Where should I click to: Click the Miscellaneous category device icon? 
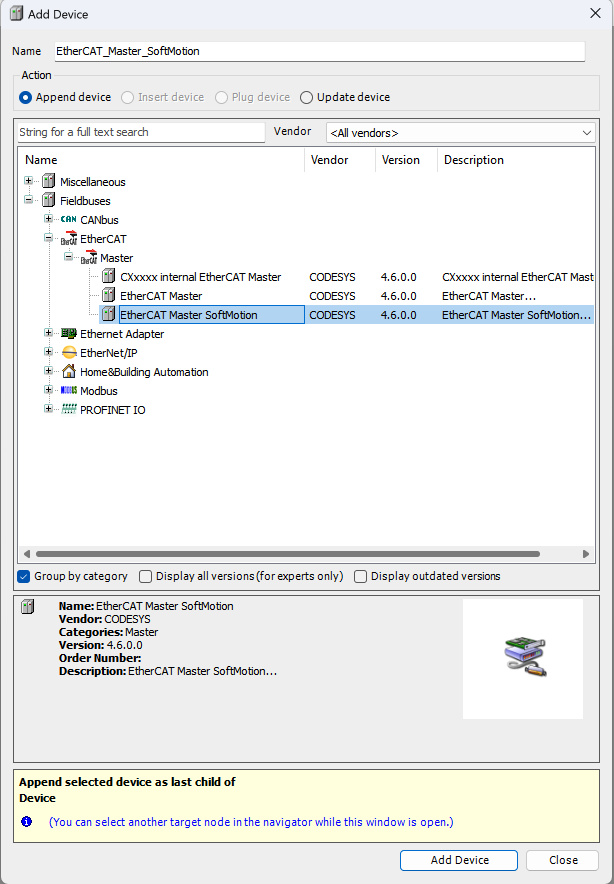coord(48,182)
